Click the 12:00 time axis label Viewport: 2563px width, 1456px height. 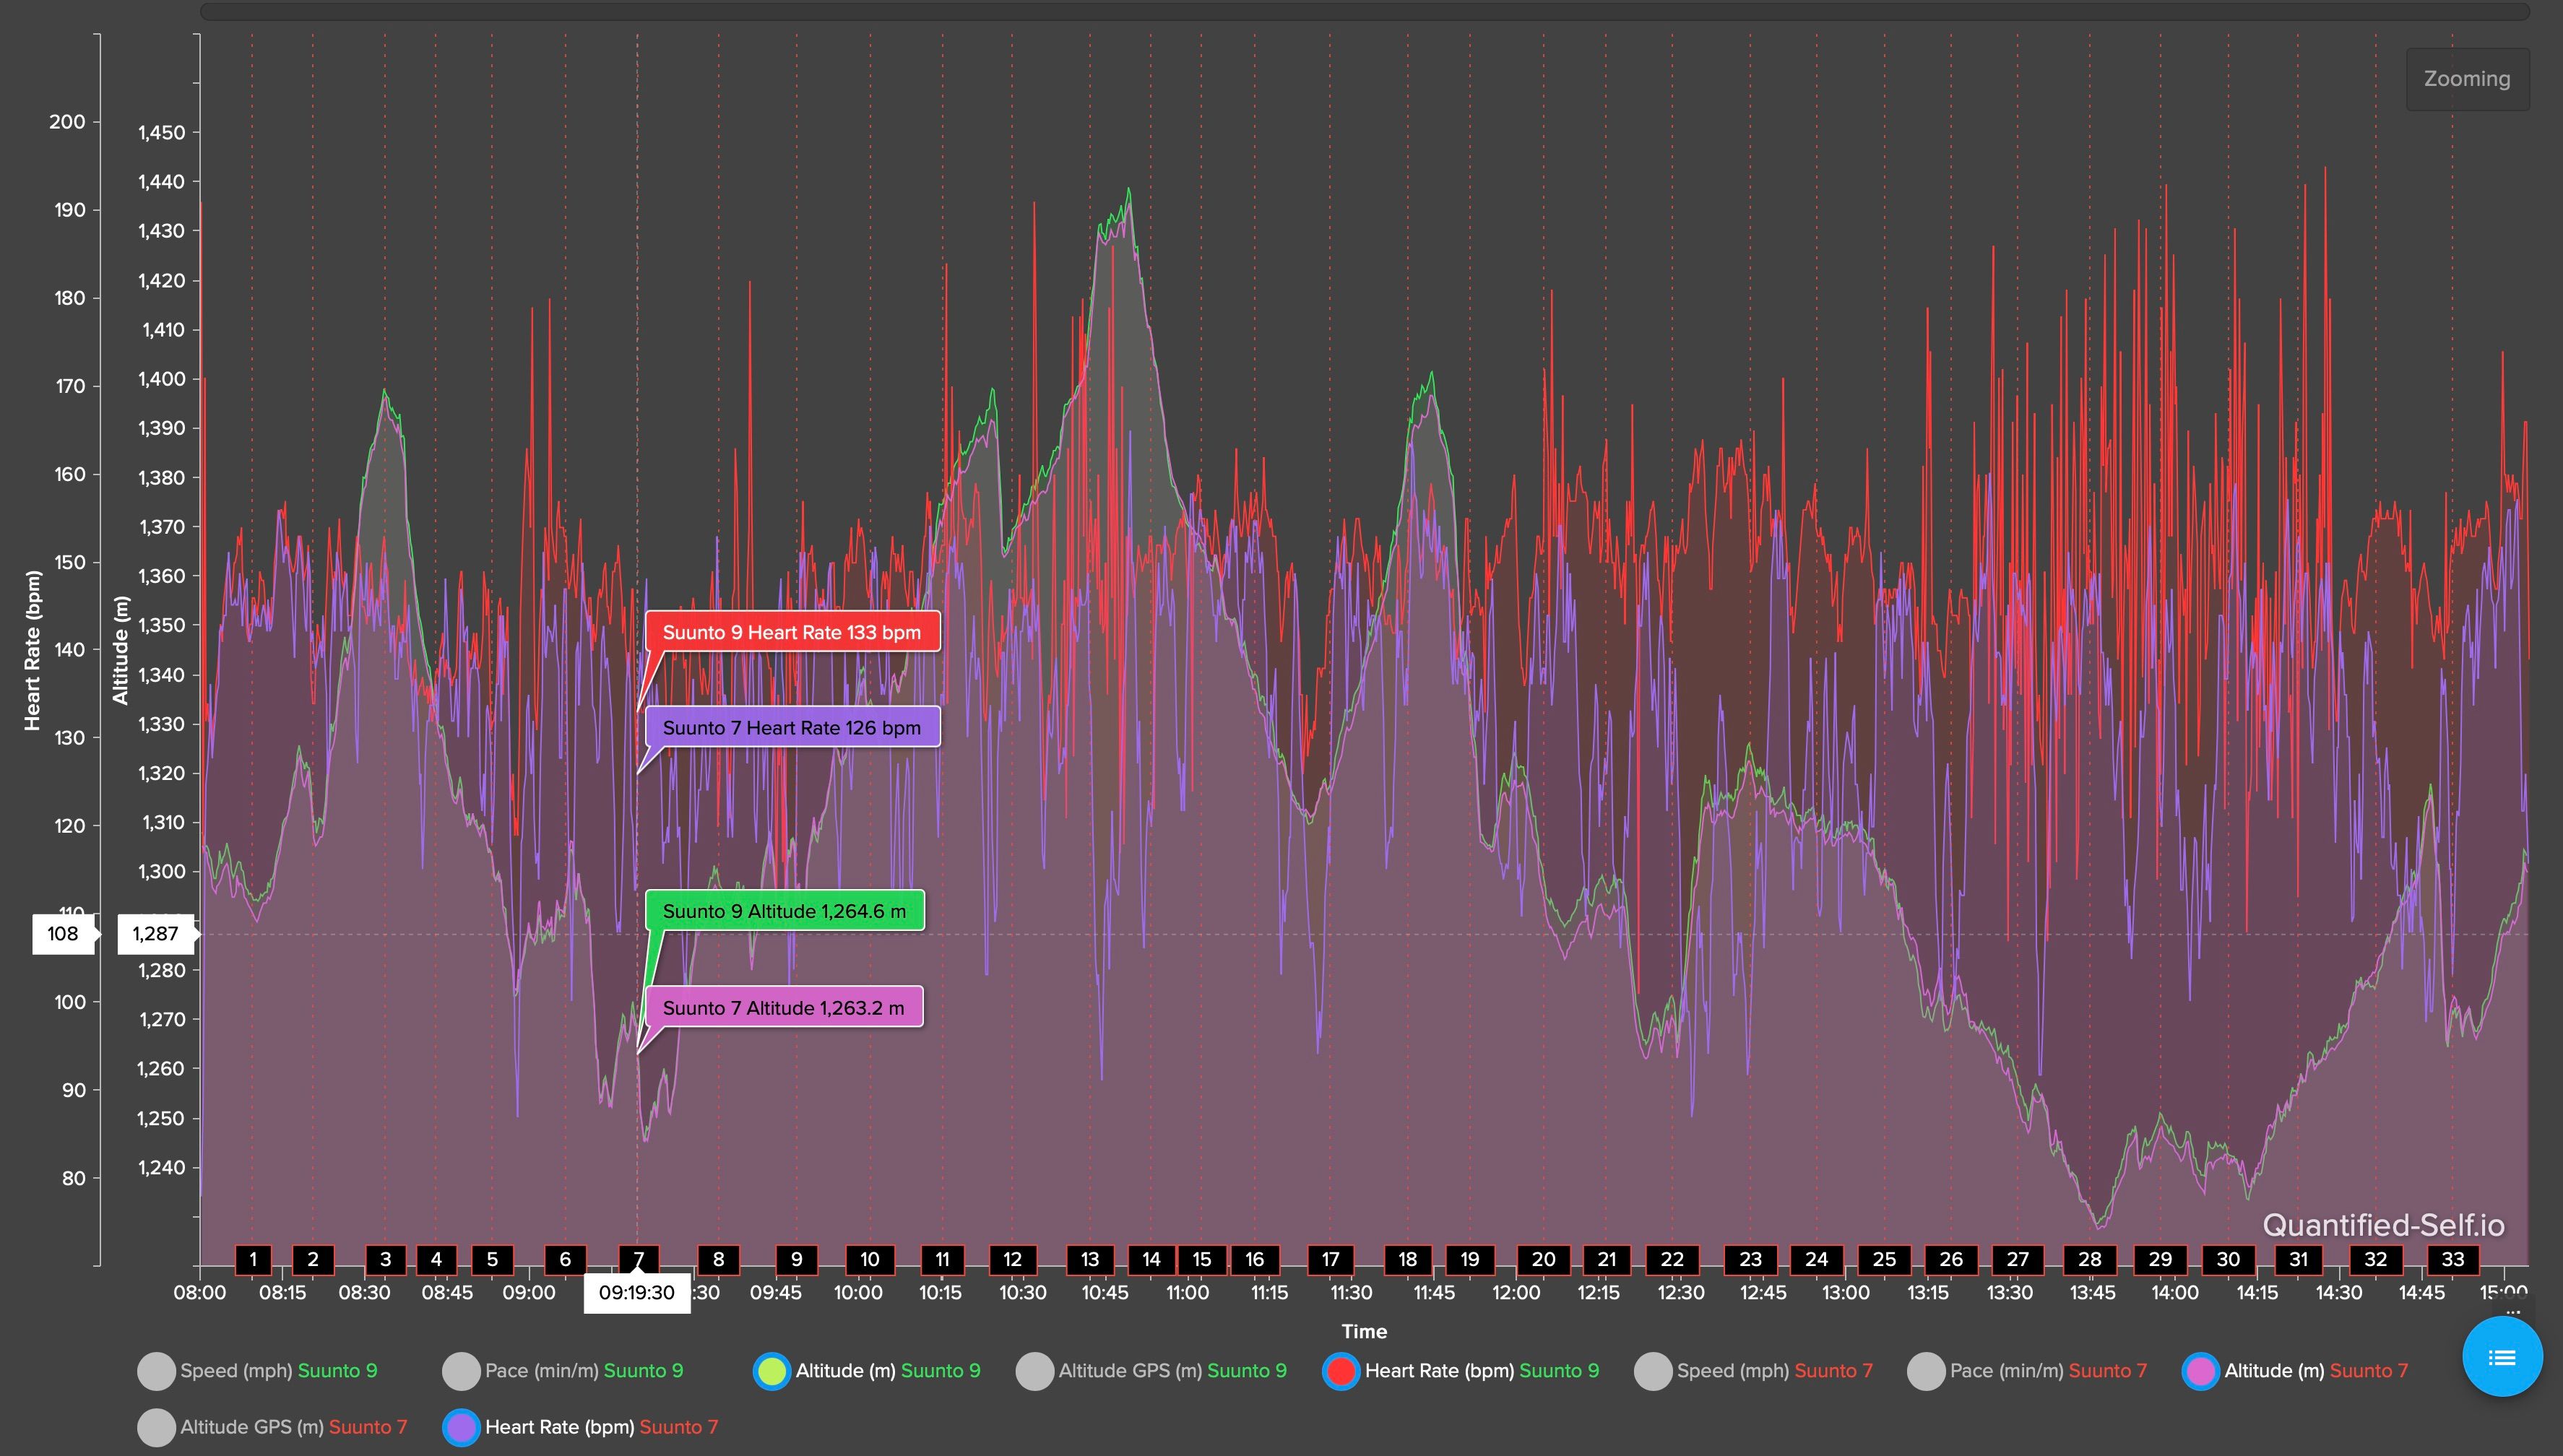[x=1517, y=1293]
